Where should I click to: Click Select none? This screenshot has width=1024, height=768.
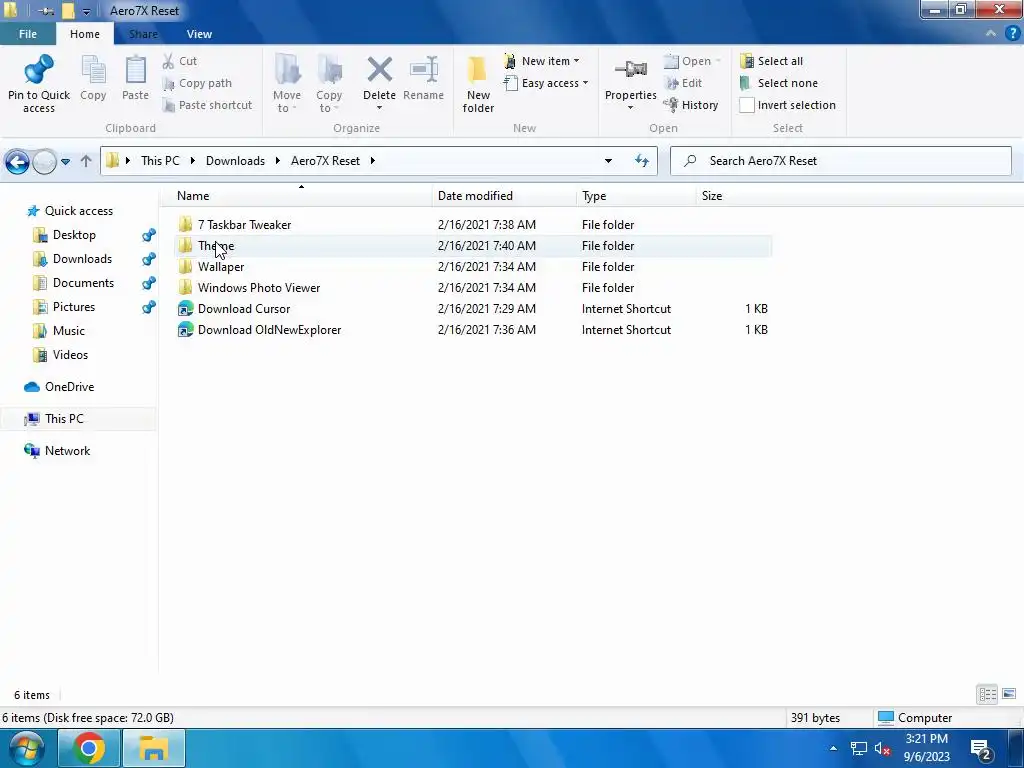778,83
